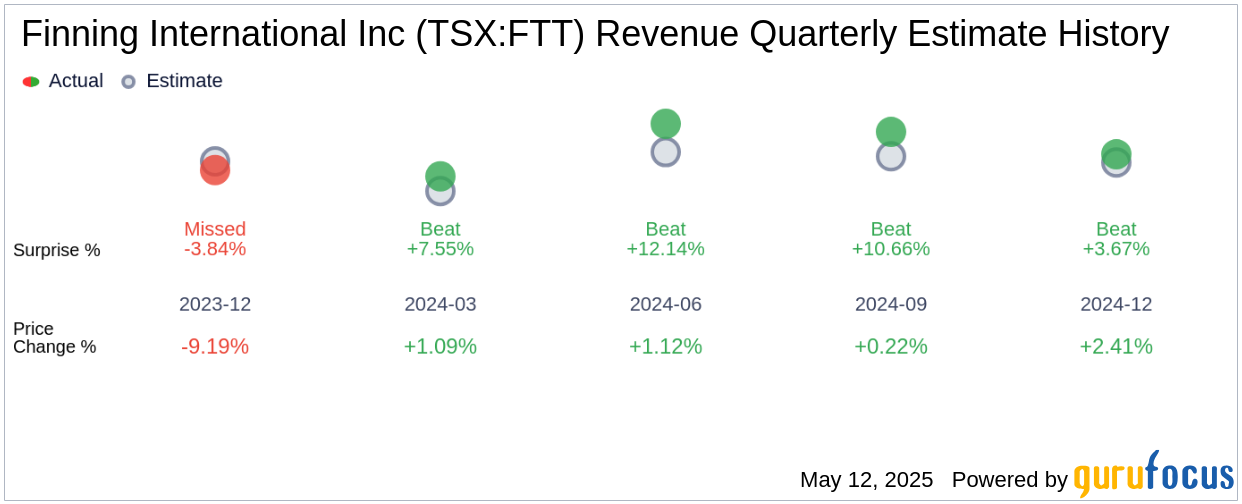Click the Actual legend text

coord(76,81)
